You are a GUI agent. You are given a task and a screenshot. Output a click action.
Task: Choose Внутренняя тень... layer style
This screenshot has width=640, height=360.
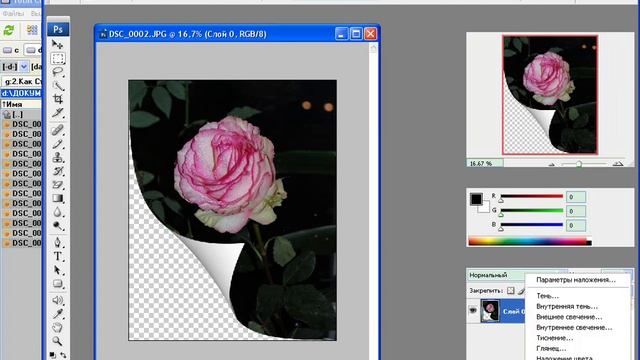(567, 306)
